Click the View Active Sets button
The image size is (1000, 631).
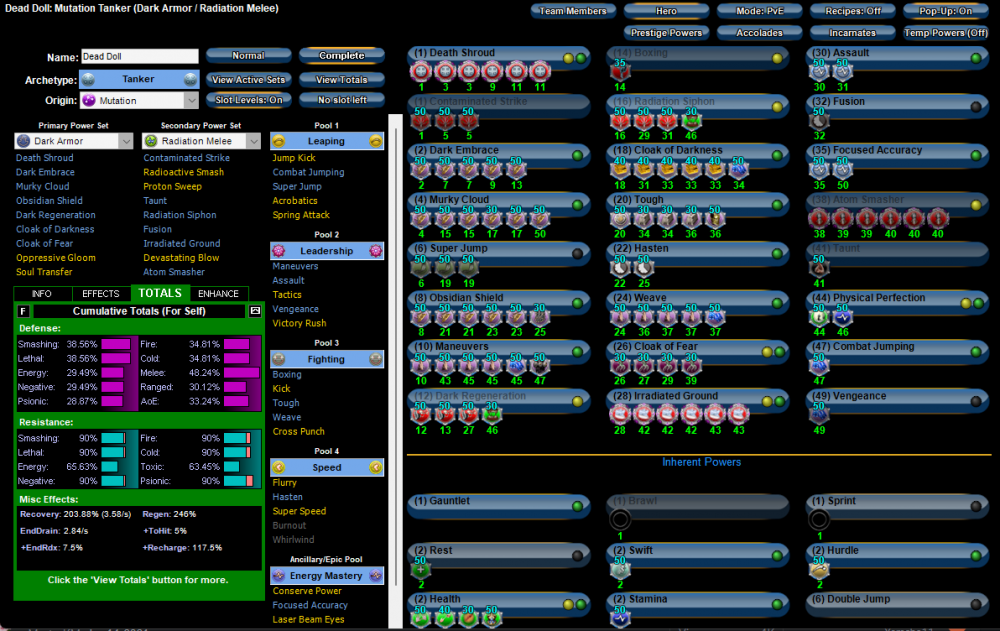(x=248, y=79)
